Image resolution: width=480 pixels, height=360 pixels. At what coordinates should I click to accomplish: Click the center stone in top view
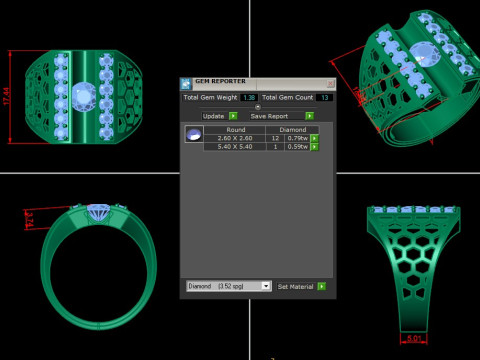click(84, 97)
